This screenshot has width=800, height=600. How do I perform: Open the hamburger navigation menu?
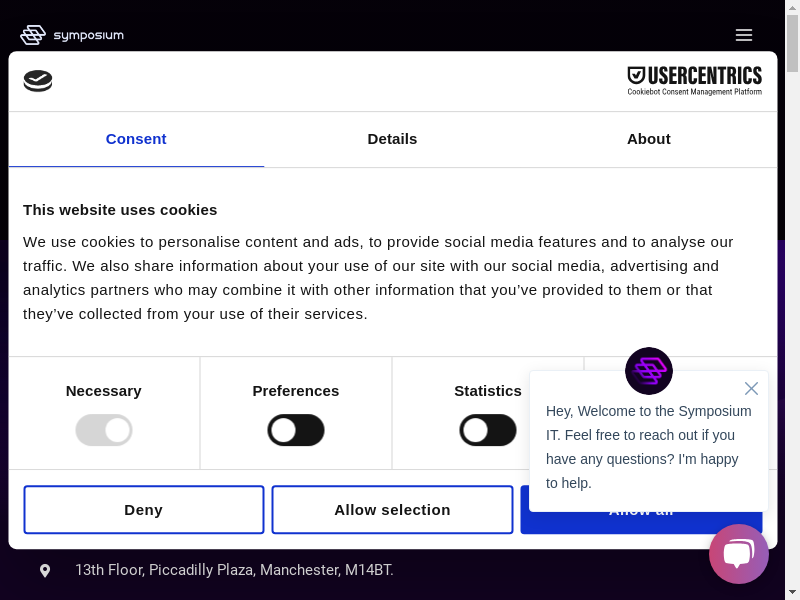[743, 35]
